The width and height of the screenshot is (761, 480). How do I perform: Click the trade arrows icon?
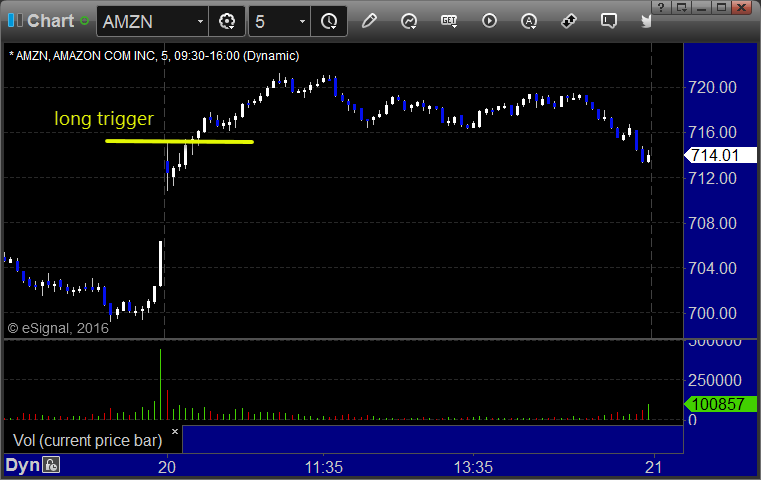click(569, 21)
